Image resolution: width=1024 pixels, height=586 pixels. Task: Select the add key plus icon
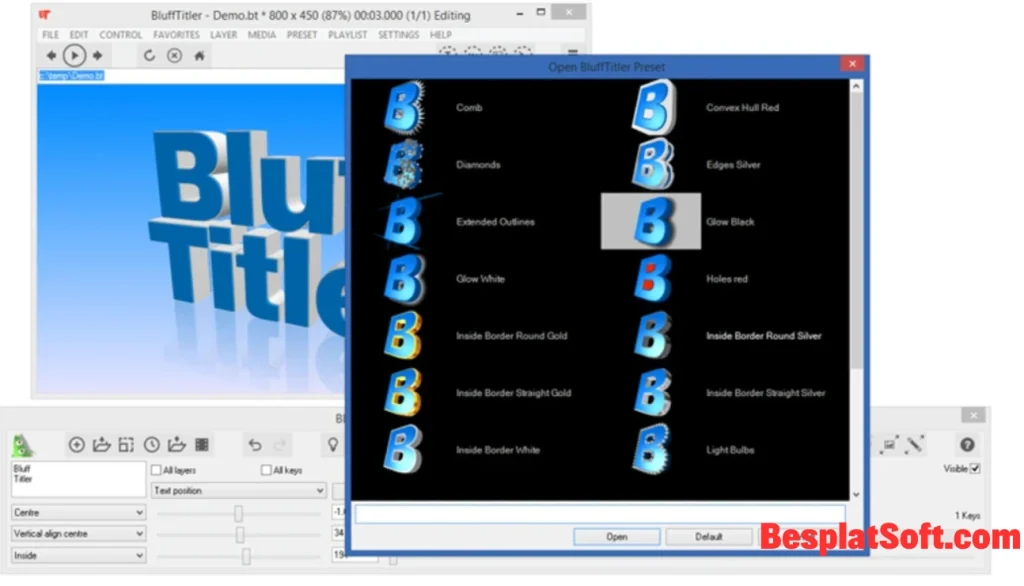tap(76, 444)
